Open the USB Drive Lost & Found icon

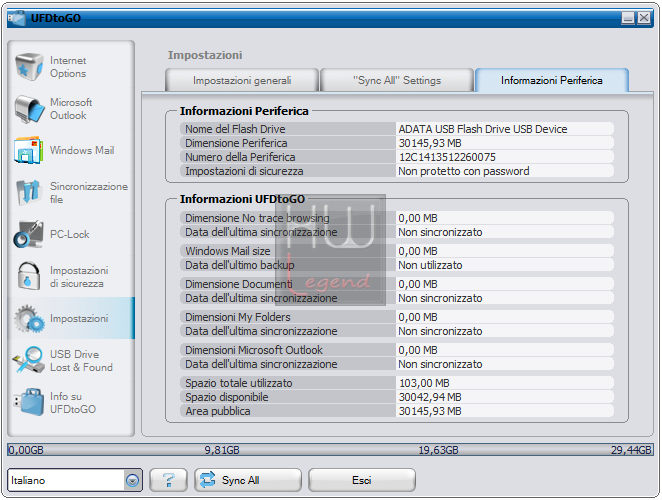(x=28, y=360)
